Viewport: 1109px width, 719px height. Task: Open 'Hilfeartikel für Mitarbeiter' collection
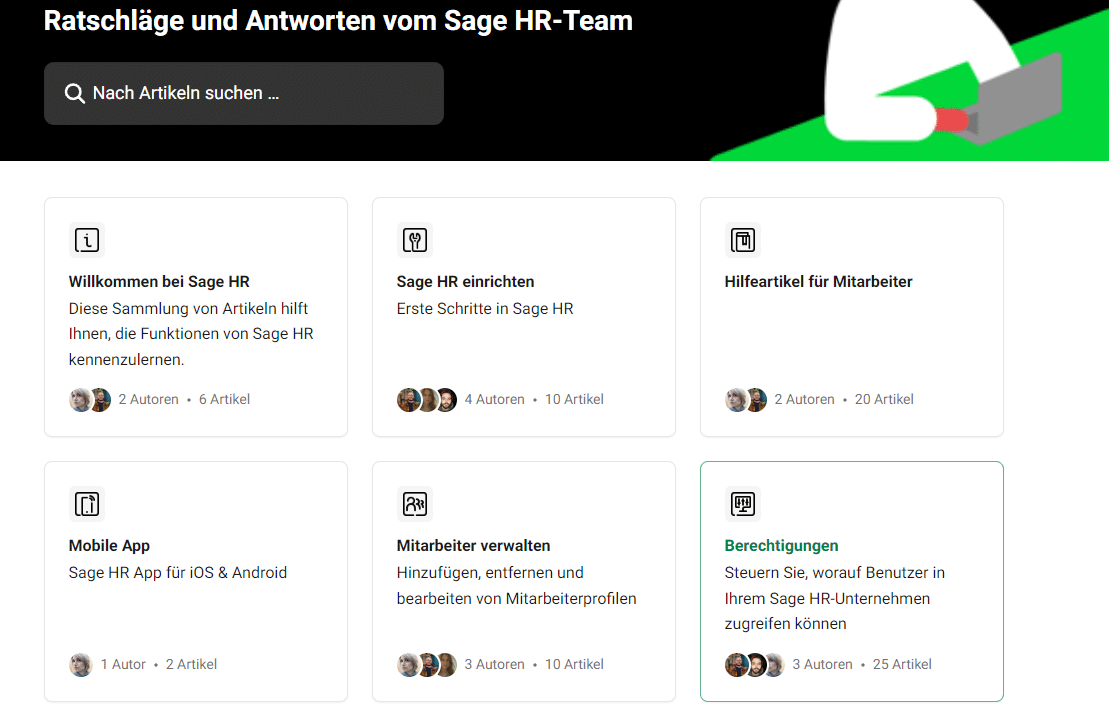[818, 282]
